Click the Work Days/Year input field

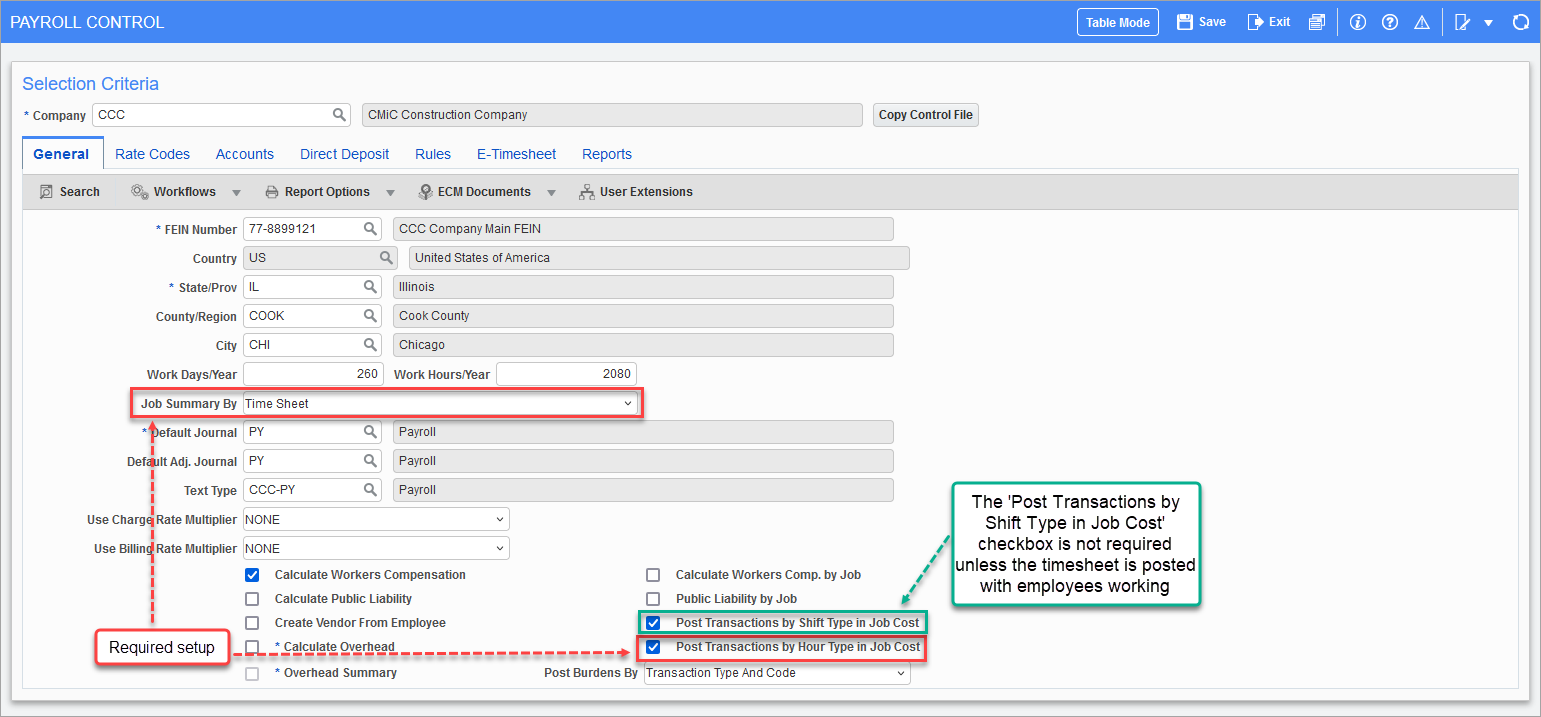click(312, 373)
